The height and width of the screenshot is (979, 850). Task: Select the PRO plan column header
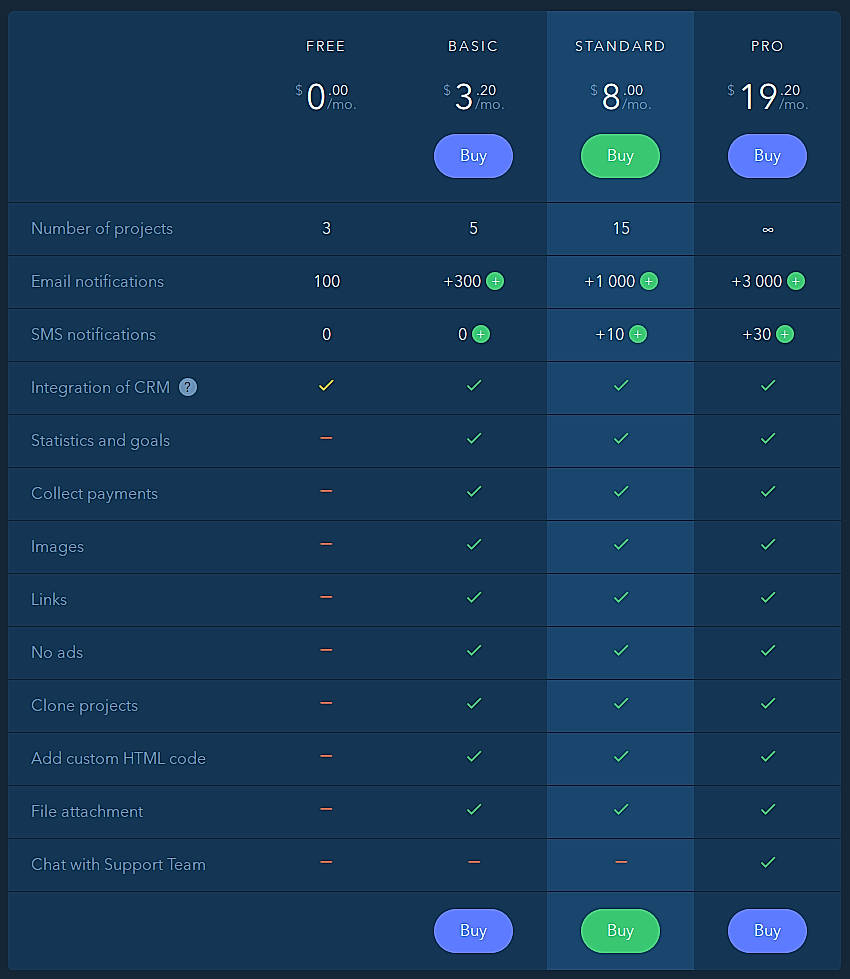(x=767, y=46)
